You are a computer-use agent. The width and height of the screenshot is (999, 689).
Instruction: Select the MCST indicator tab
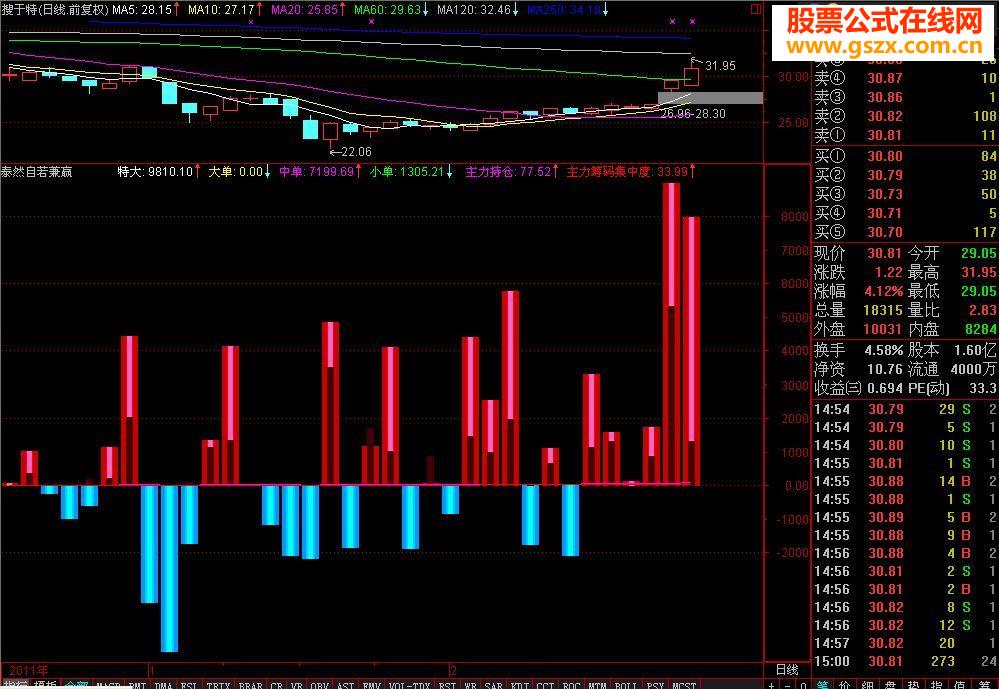(684, 685)
